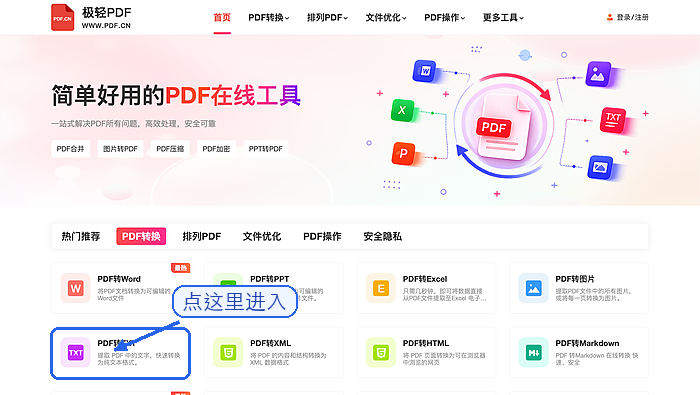The height and width of the screenshot is (395, 700).
Task: Click the purple image icon in banner
Action: coord(598,75)
